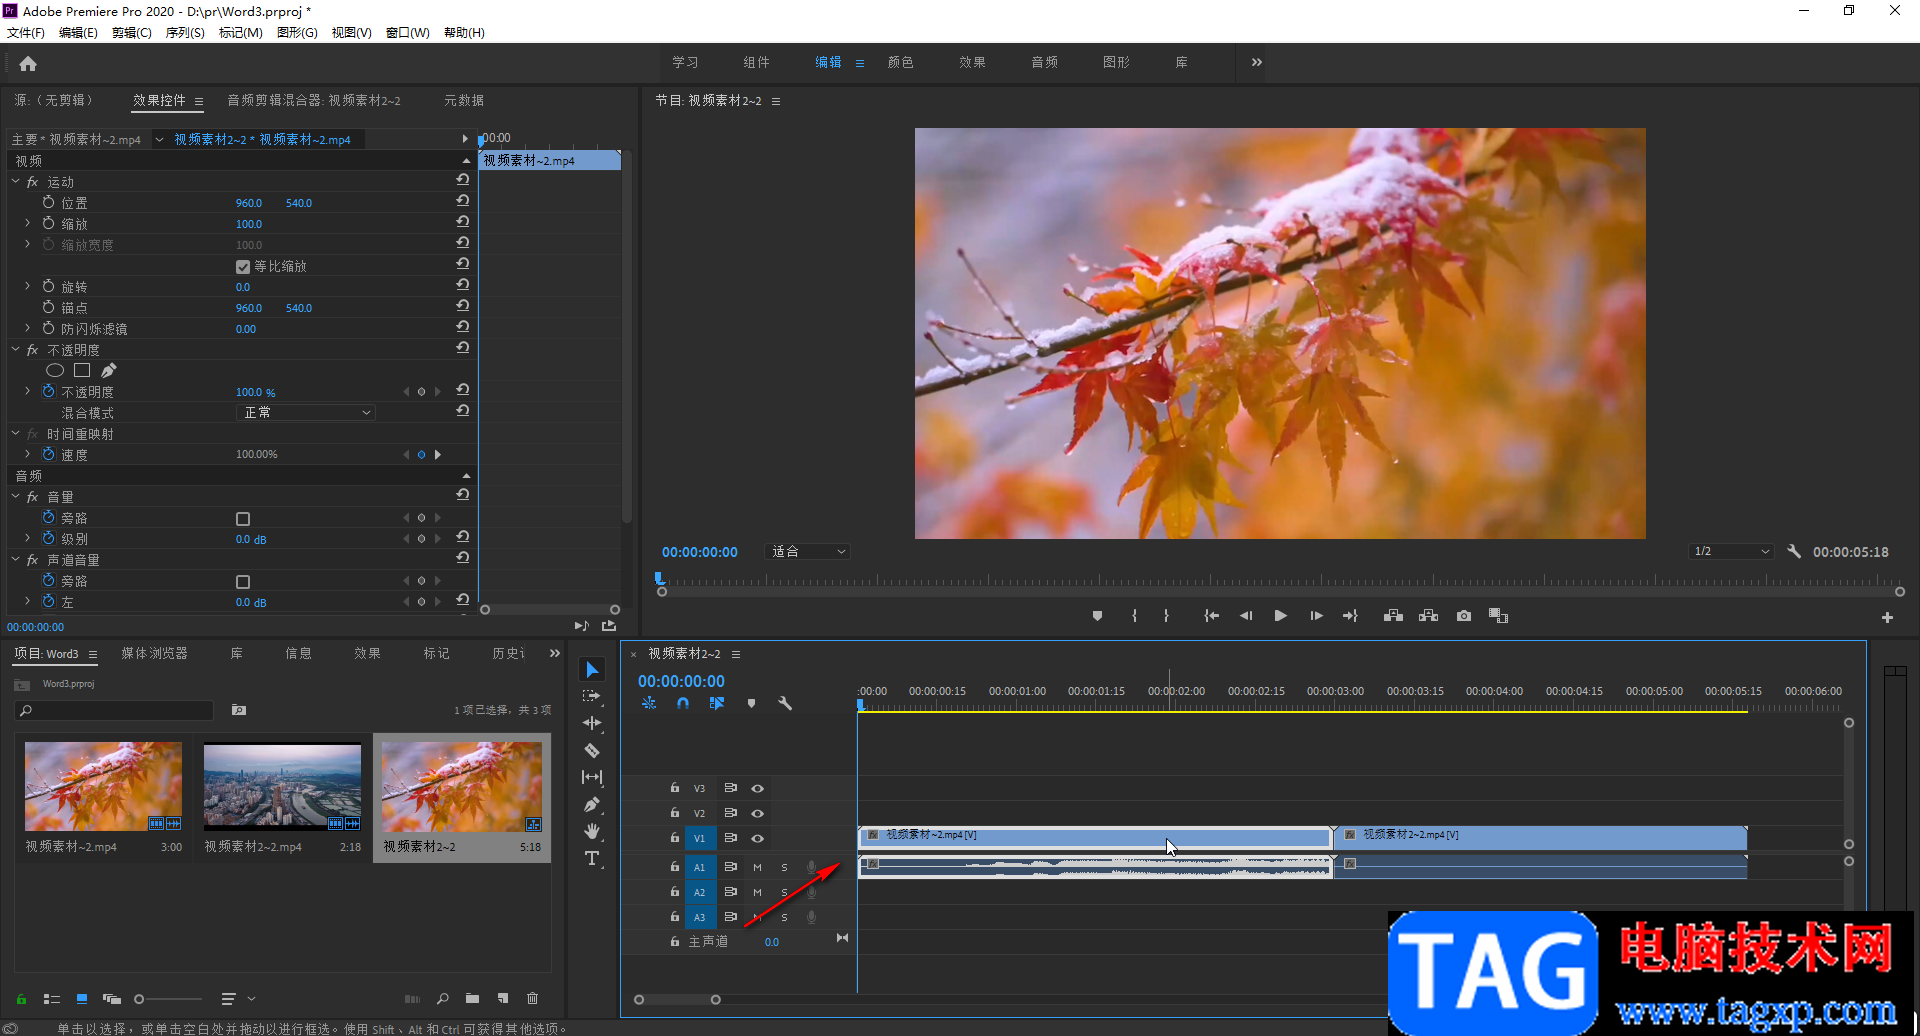
Task: Select the ellipse mask tool under Opacity
Action: click(55, 371)
